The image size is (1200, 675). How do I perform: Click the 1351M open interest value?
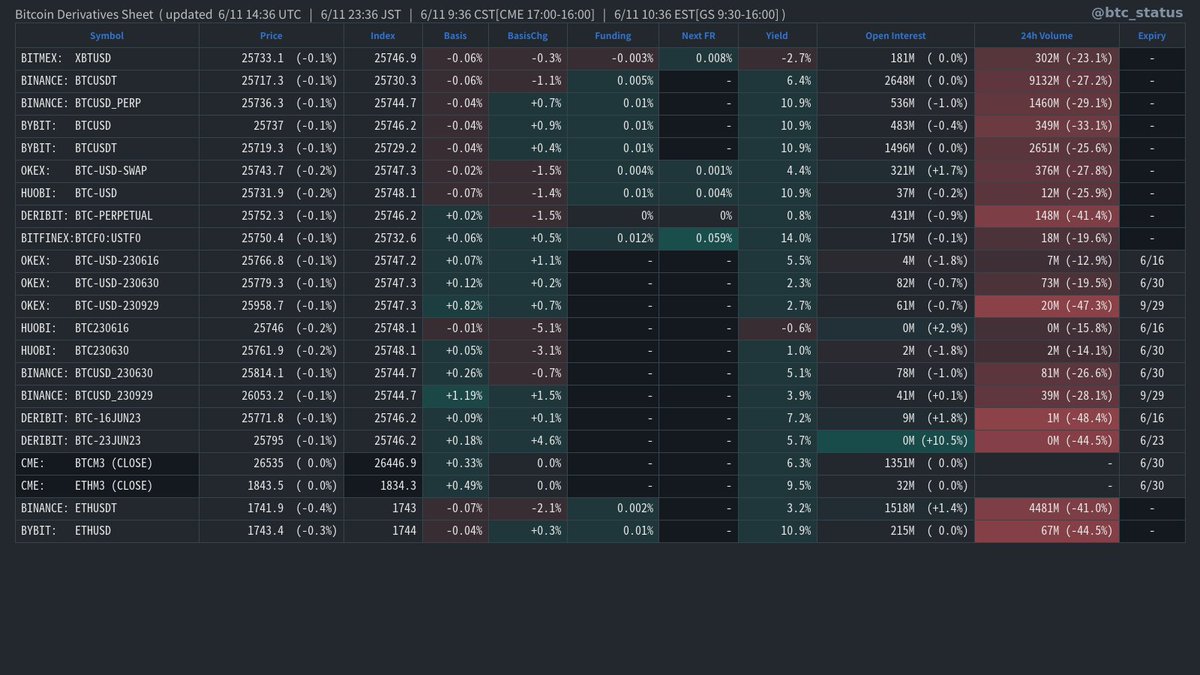click(899, 463)
